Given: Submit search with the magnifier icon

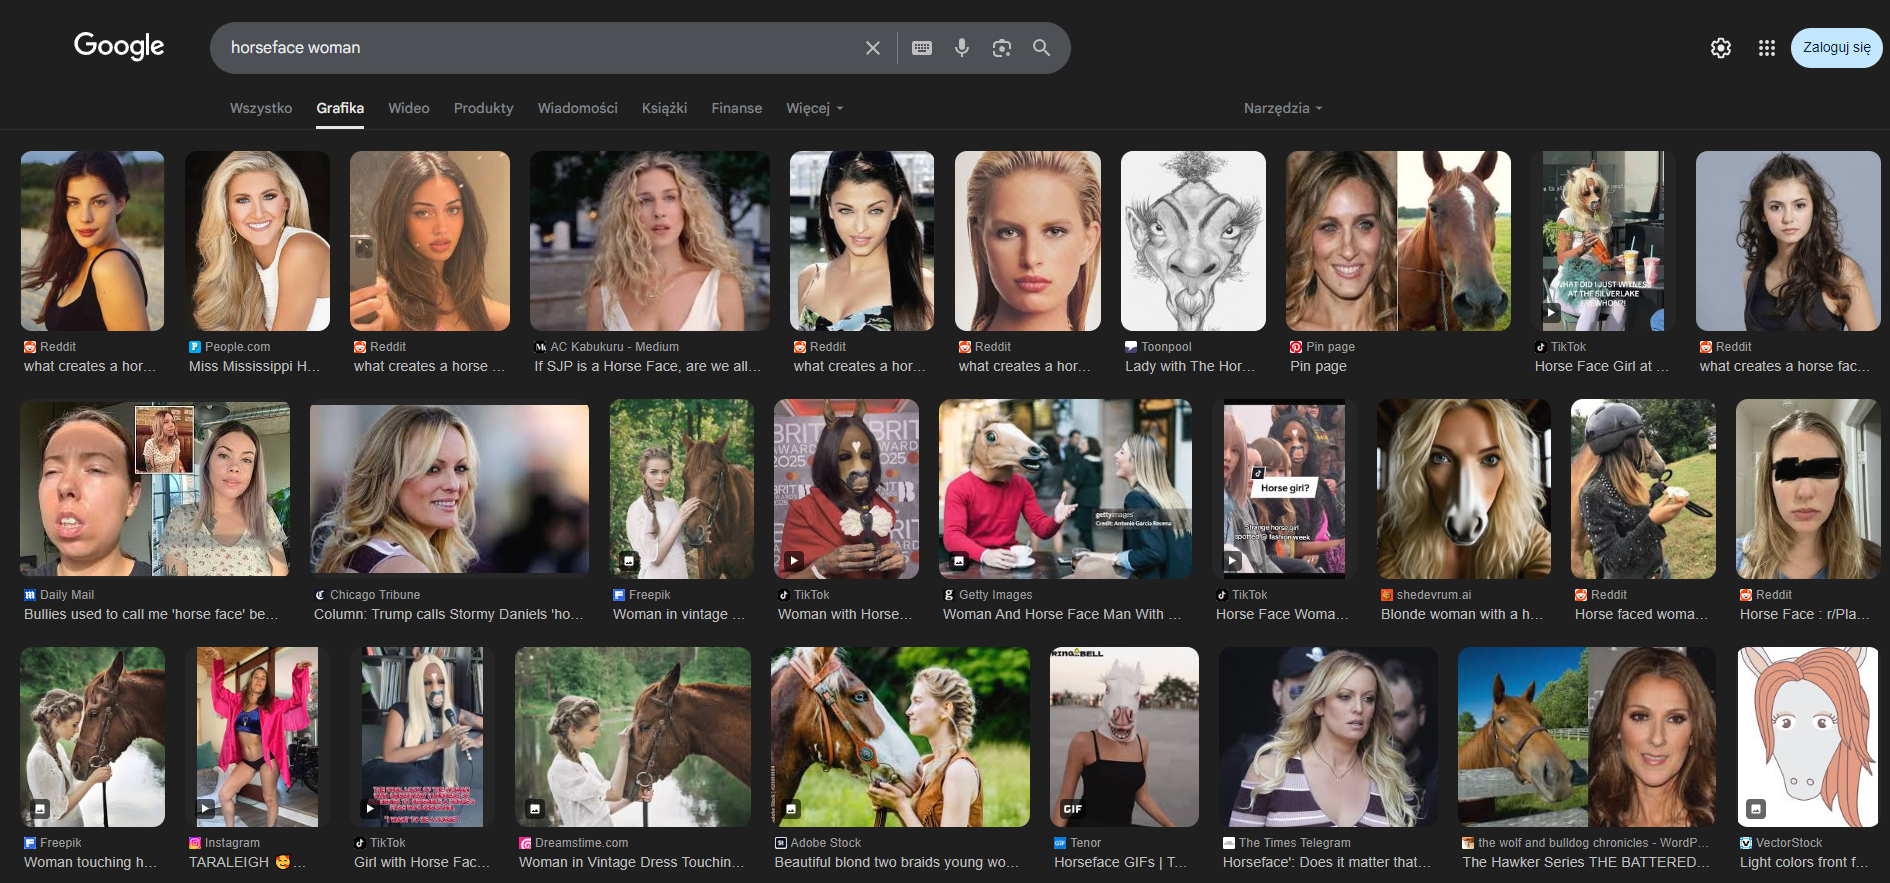Looking at the screenshot, I should 1042,48.
